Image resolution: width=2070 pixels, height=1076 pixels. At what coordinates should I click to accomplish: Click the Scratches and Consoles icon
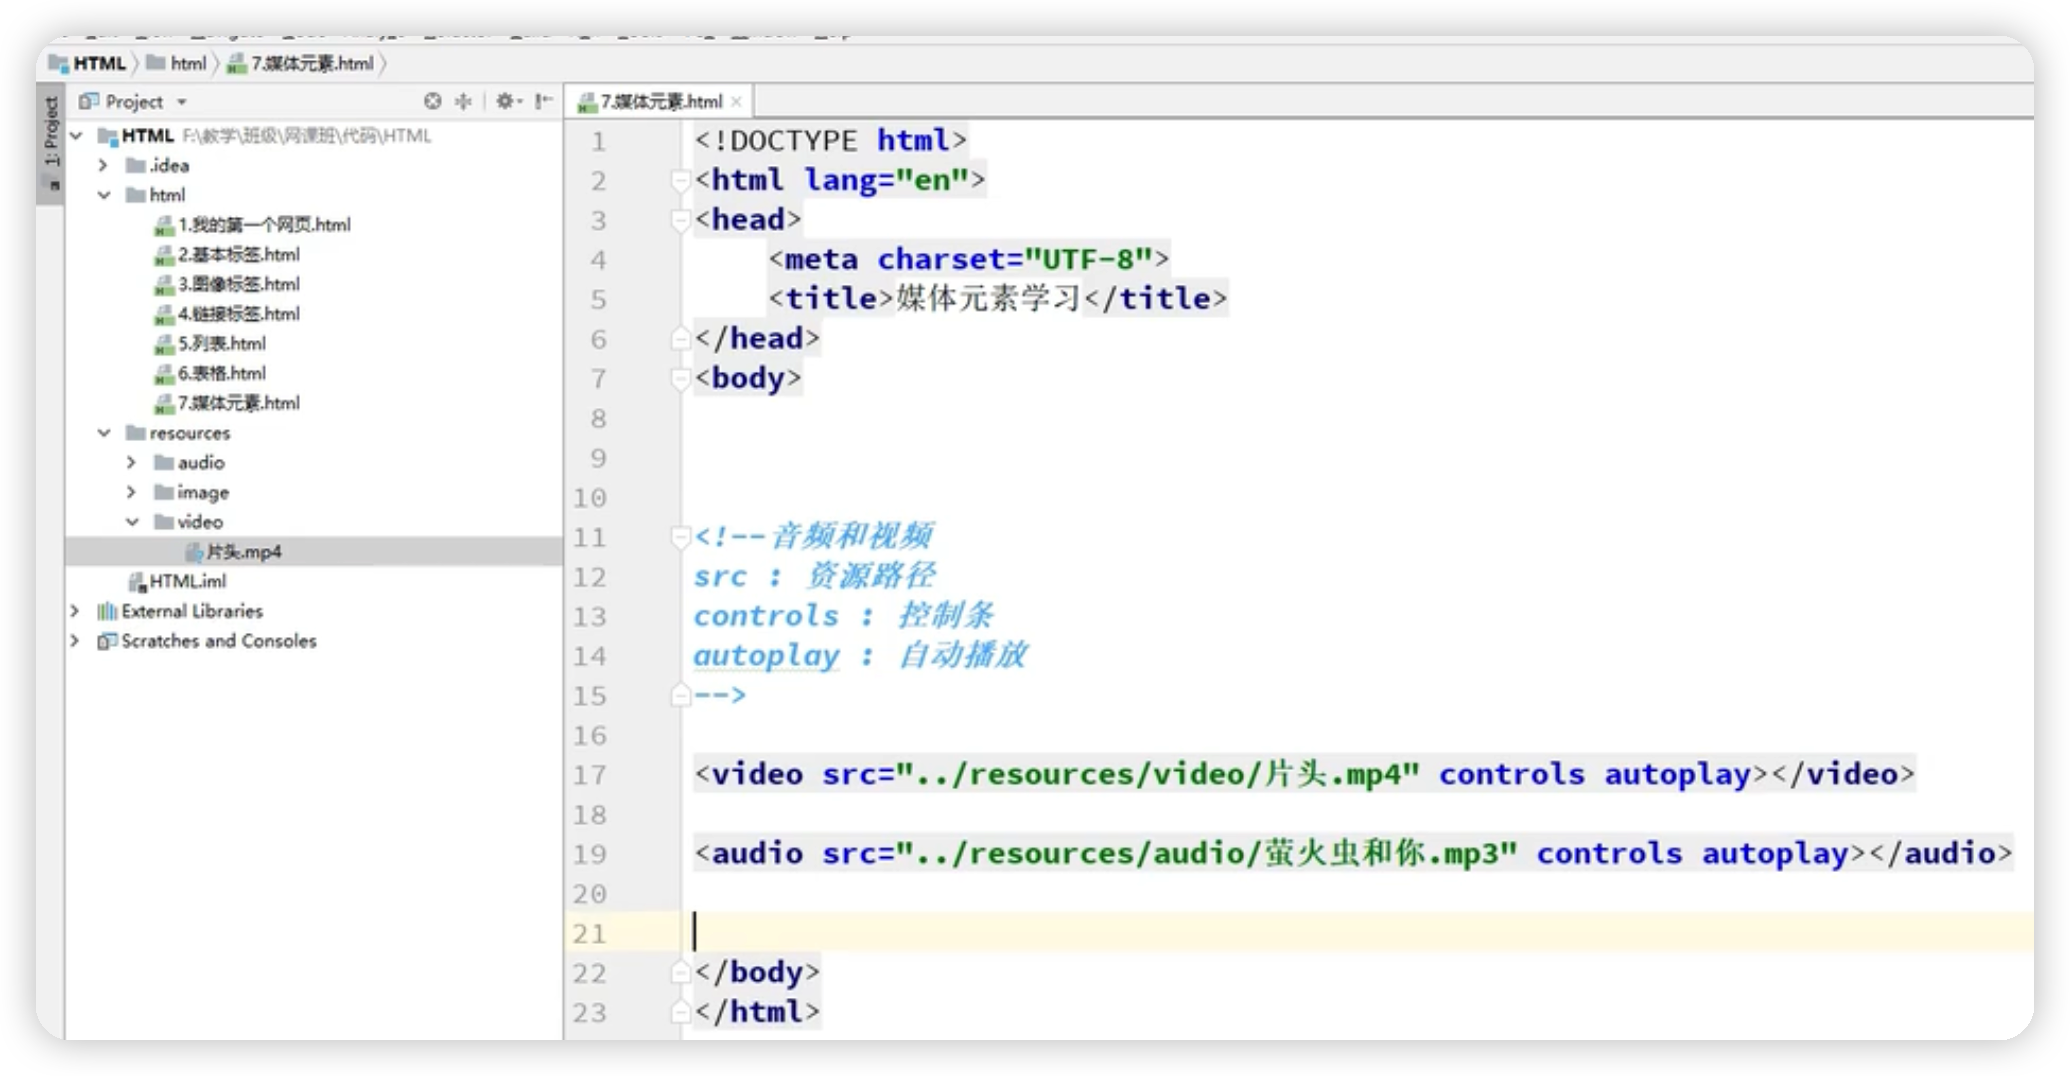pos(106,641)
